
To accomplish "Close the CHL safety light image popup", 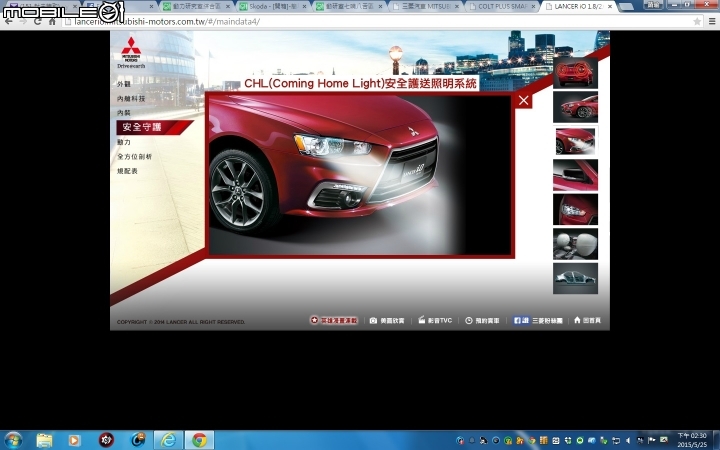I will coord(523,101).
